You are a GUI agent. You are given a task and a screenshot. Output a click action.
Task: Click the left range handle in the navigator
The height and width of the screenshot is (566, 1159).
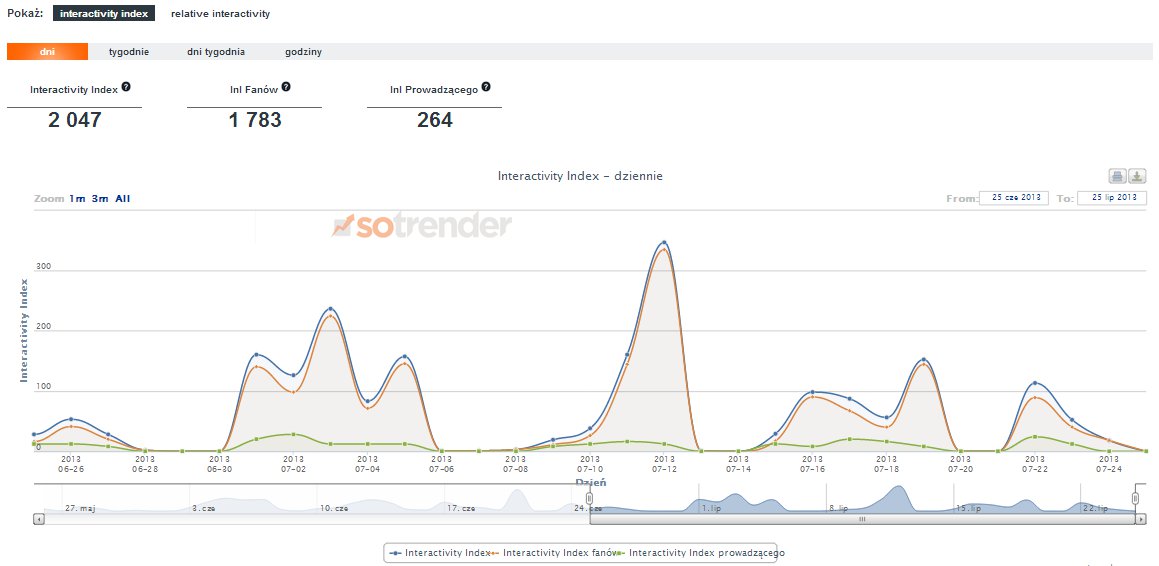click(x=590, y=498)
